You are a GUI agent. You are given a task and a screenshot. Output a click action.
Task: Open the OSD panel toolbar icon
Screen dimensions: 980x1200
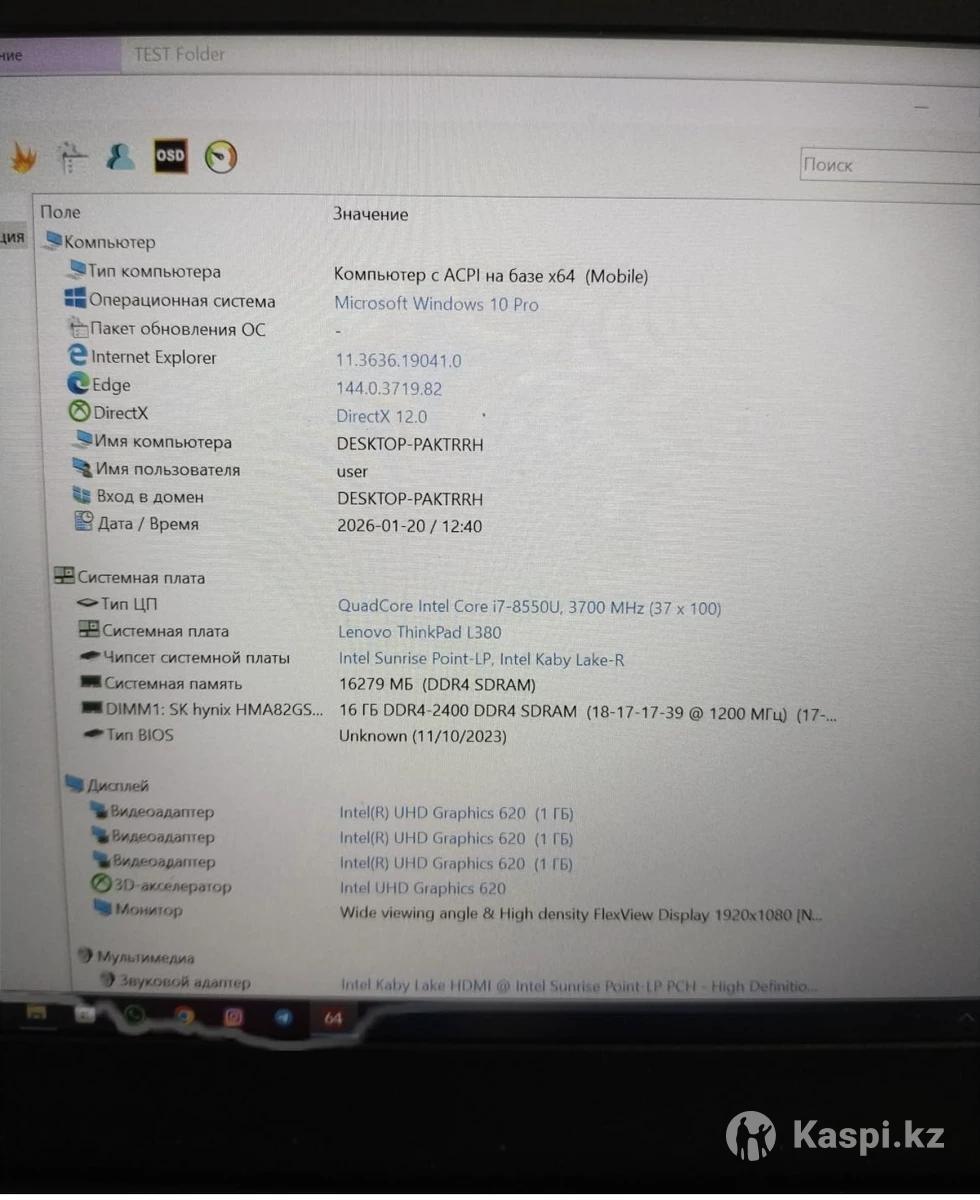(x=170, y=156)
